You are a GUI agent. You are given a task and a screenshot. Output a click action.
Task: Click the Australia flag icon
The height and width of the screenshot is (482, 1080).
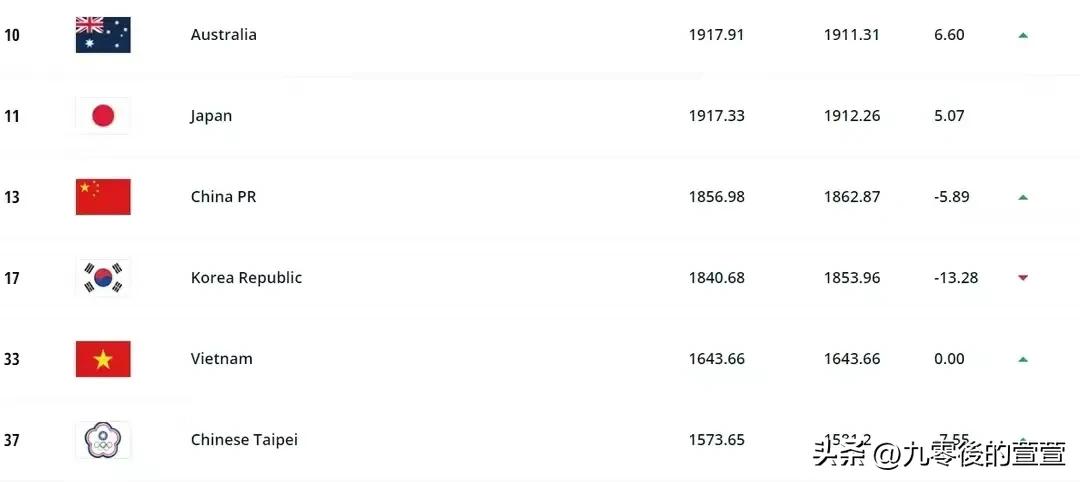click(103, 35)
